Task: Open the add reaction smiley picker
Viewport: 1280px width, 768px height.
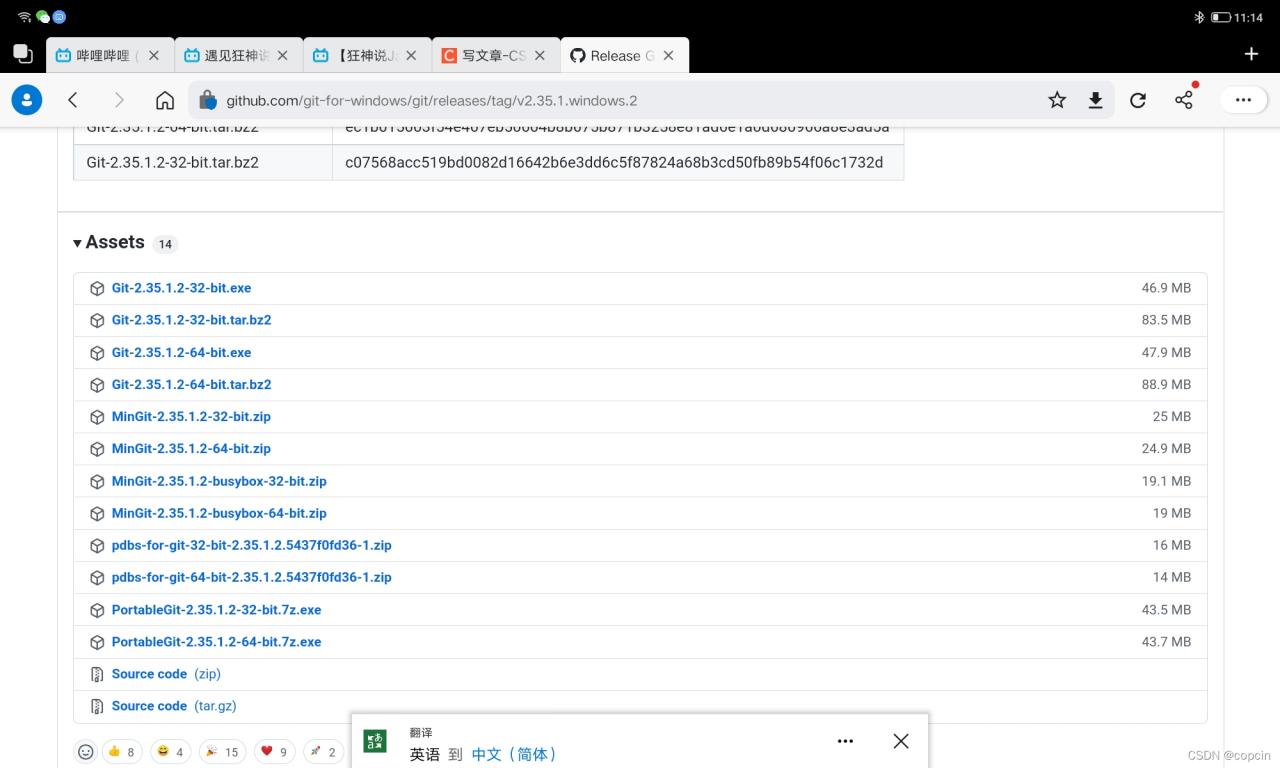Action: click(86, 751)
